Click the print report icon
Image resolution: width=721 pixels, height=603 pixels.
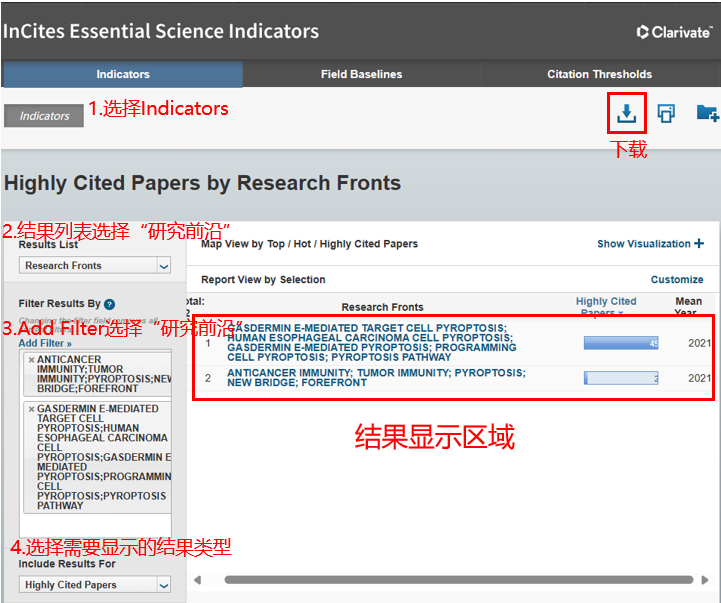tap(666, 113)
